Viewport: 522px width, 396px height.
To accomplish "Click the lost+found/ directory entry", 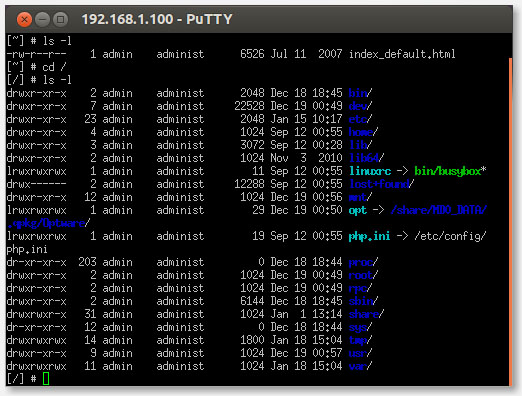I will coord(381,184).
